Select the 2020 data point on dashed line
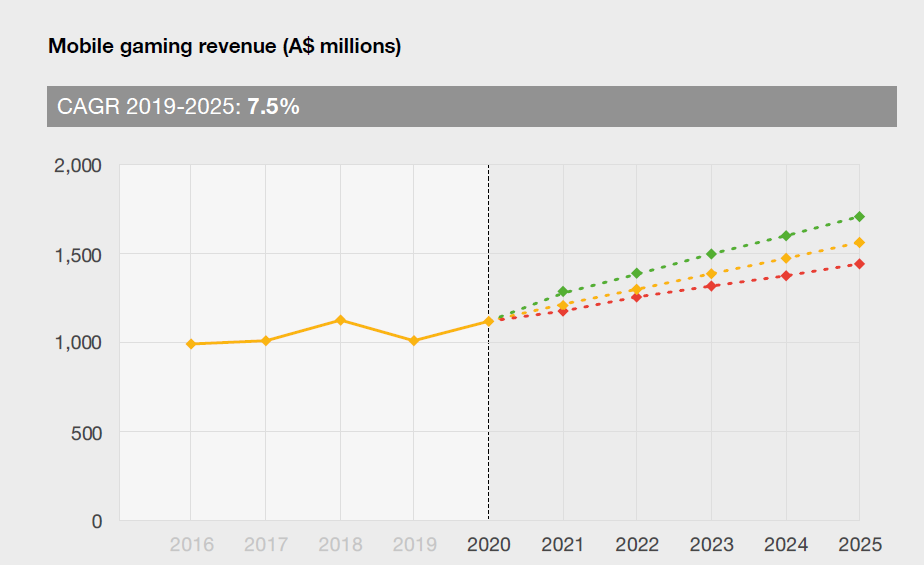 point(489,321)
